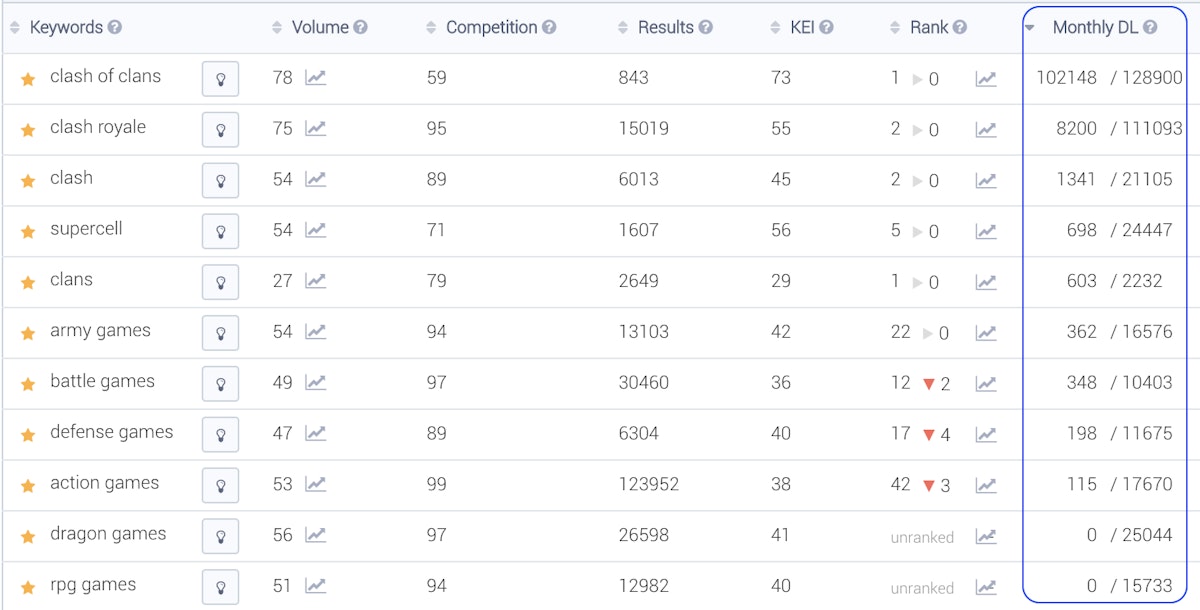Unstar the army games keyword

(28, 333)
